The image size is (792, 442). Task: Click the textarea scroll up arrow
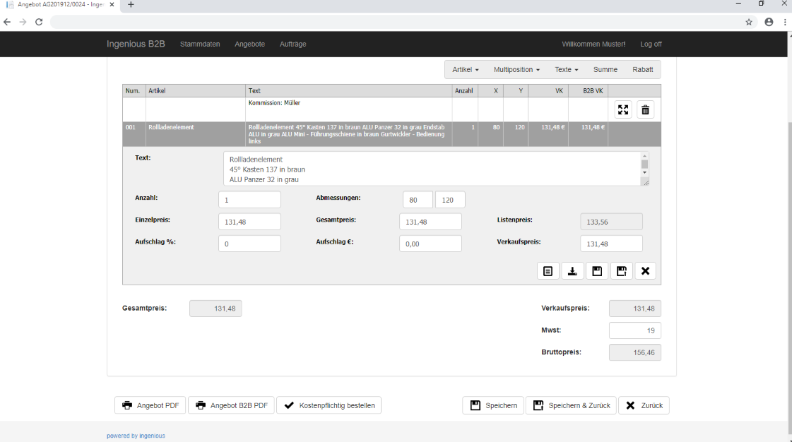tap(645, 156)
